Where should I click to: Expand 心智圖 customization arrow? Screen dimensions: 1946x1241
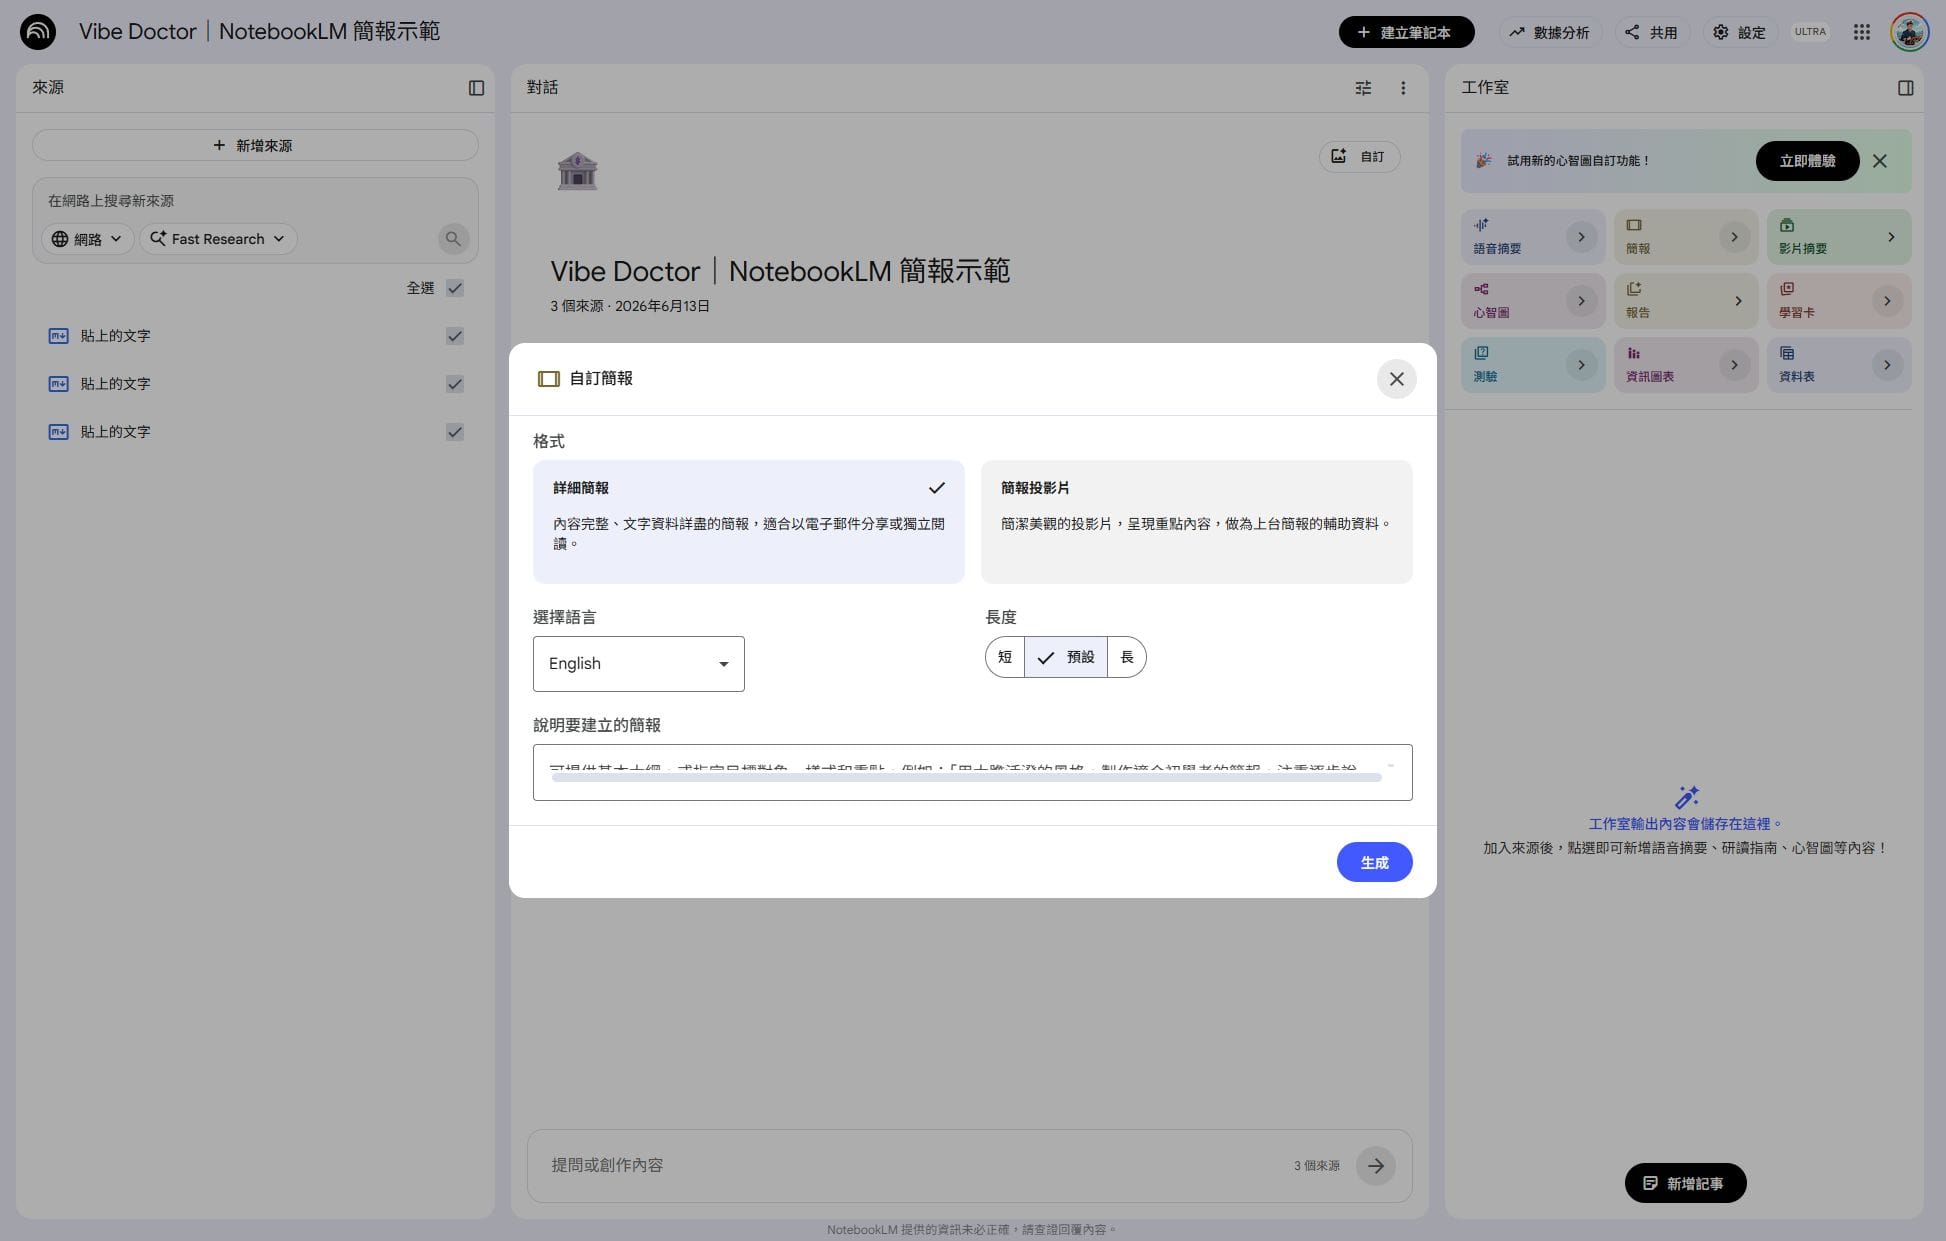[1581, 301]
